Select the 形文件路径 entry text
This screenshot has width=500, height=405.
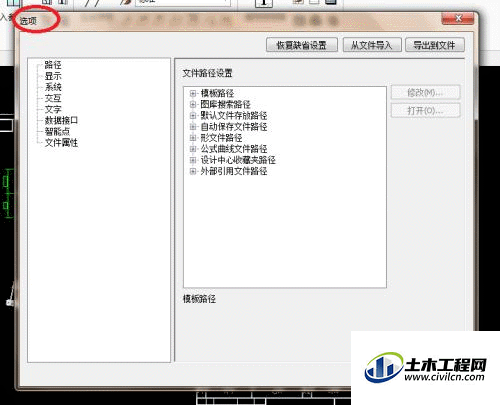[221, 138]
